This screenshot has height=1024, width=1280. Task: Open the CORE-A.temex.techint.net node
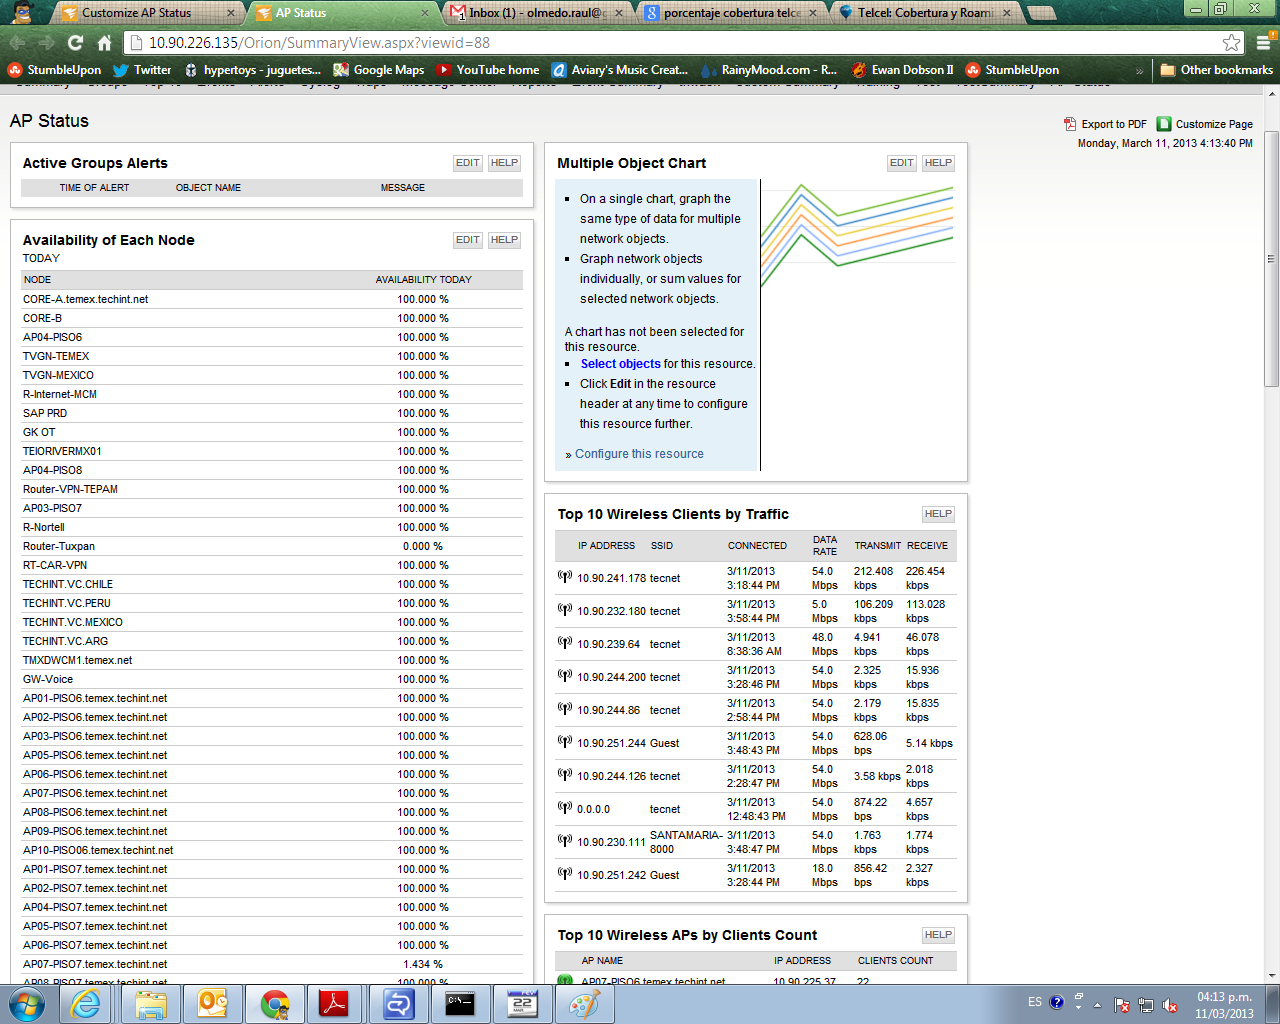tap(86, 299)
